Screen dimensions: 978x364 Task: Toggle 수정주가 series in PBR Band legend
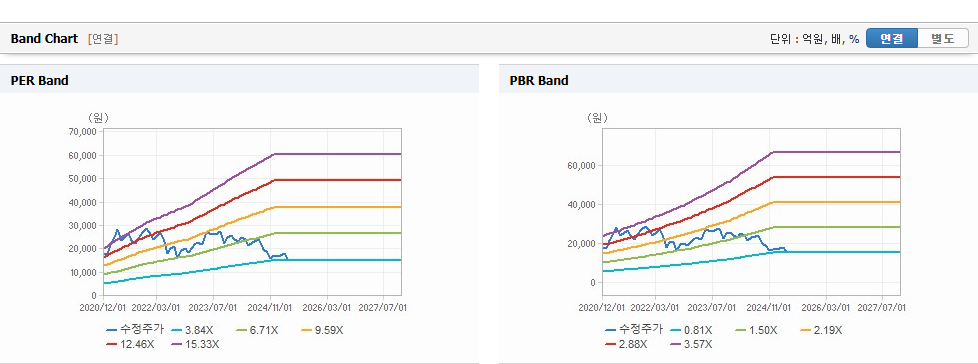[634, 330]
